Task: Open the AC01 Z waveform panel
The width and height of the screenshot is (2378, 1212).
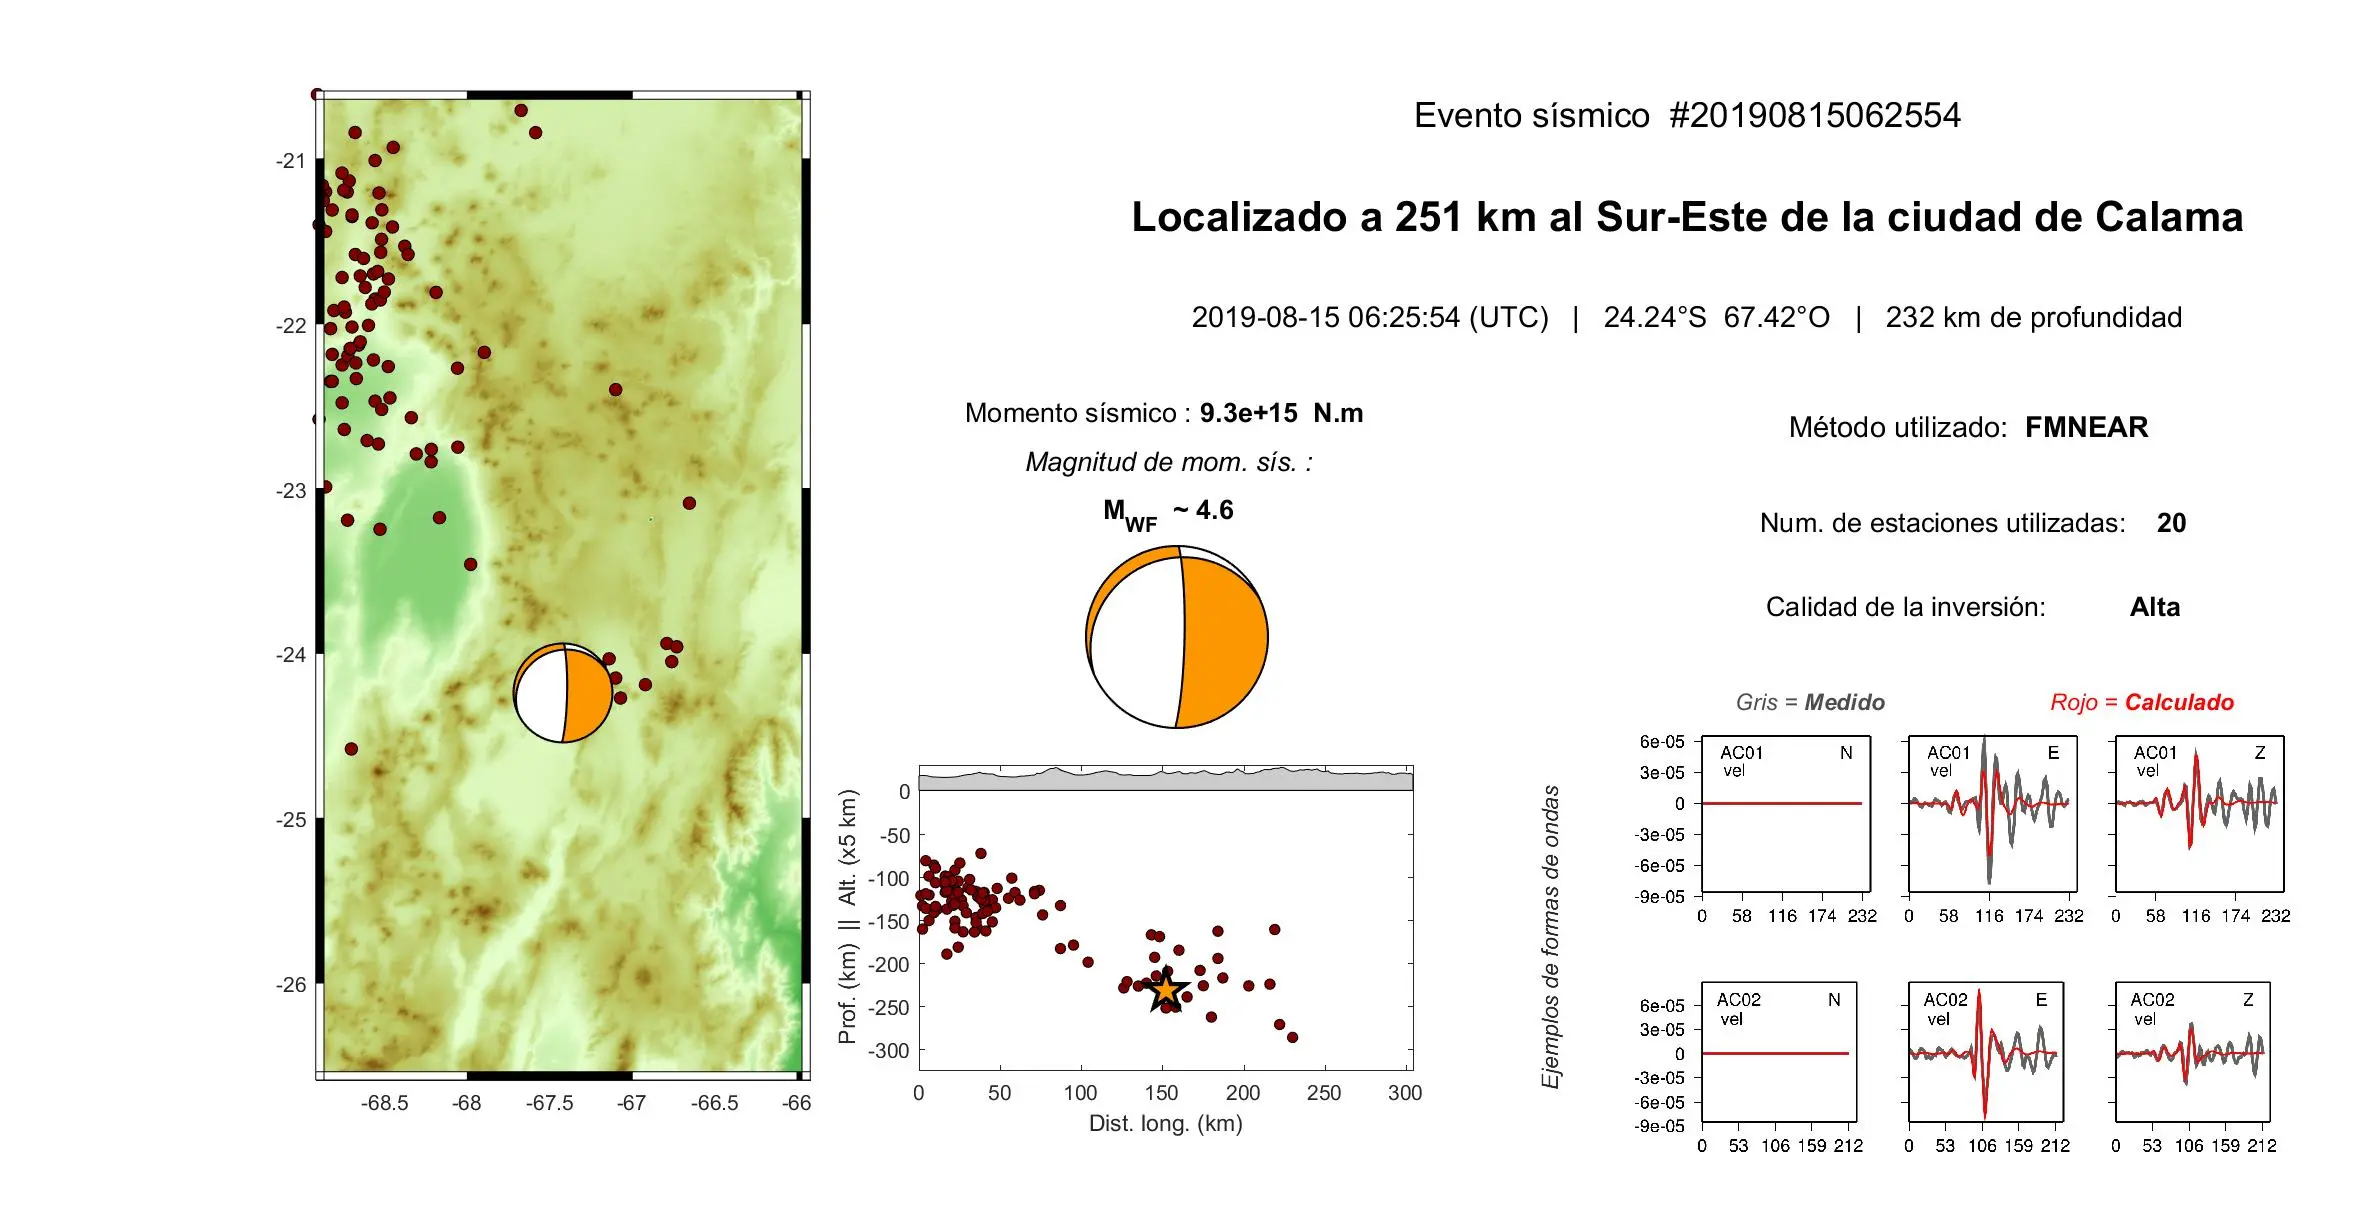Action: (x=2200, y=814)
